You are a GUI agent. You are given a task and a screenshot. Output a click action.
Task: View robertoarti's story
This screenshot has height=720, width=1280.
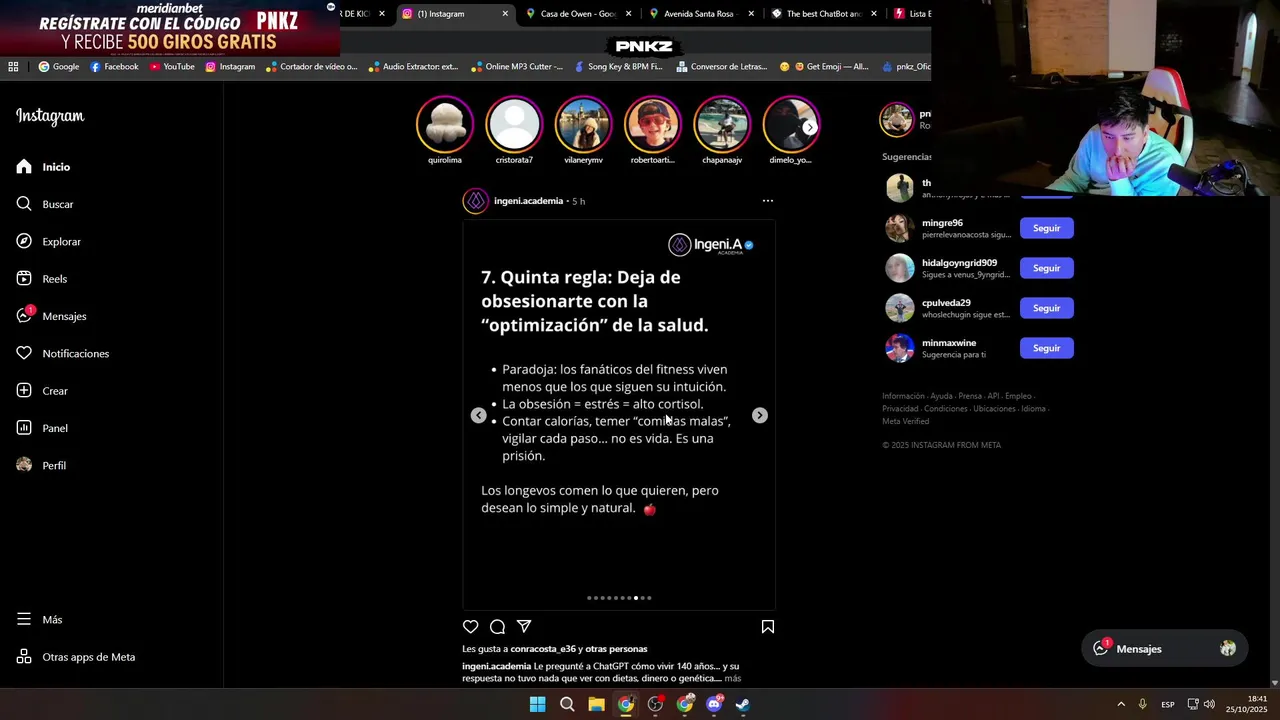click(652, 130)
